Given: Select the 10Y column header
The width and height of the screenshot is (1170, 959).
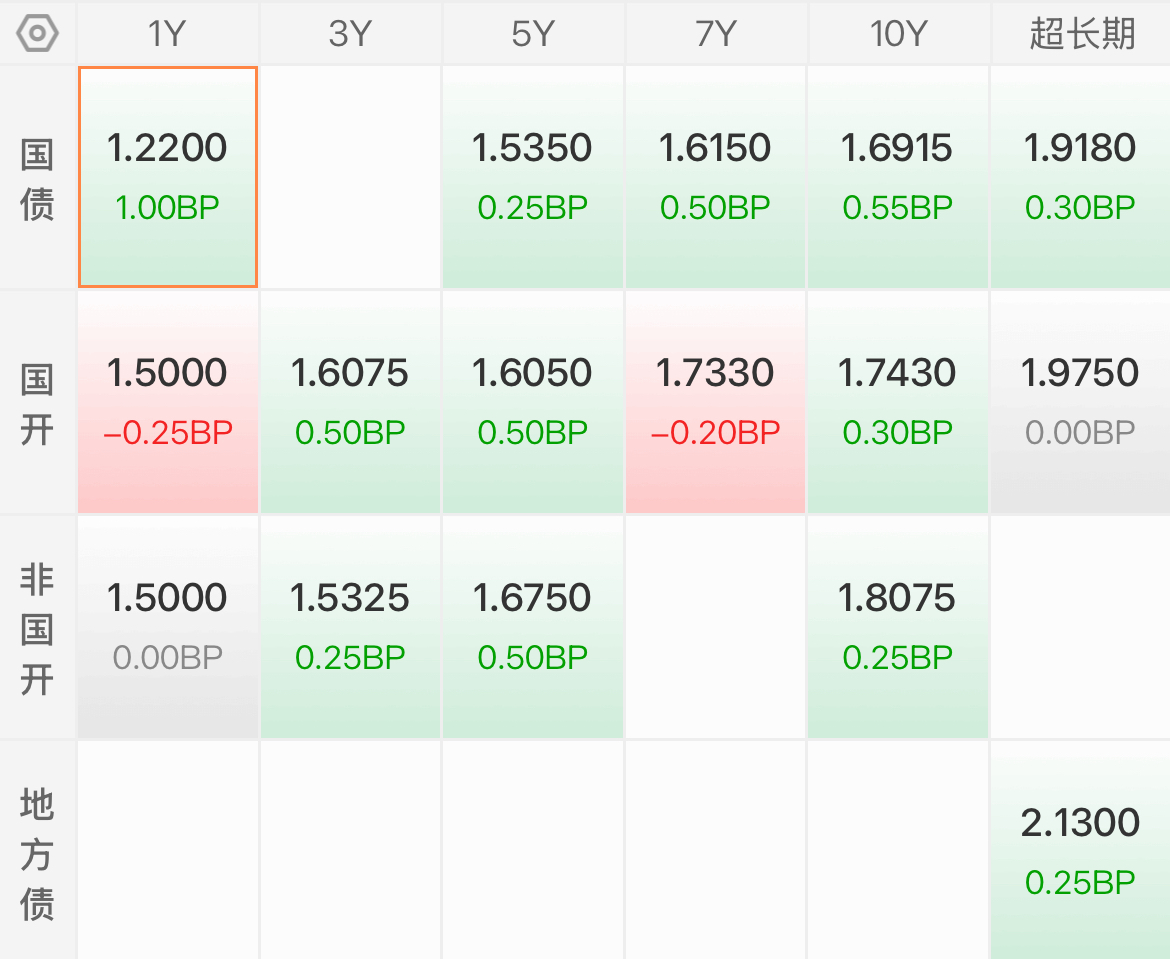Looking at the screenshot, I should tap(898, 33).
